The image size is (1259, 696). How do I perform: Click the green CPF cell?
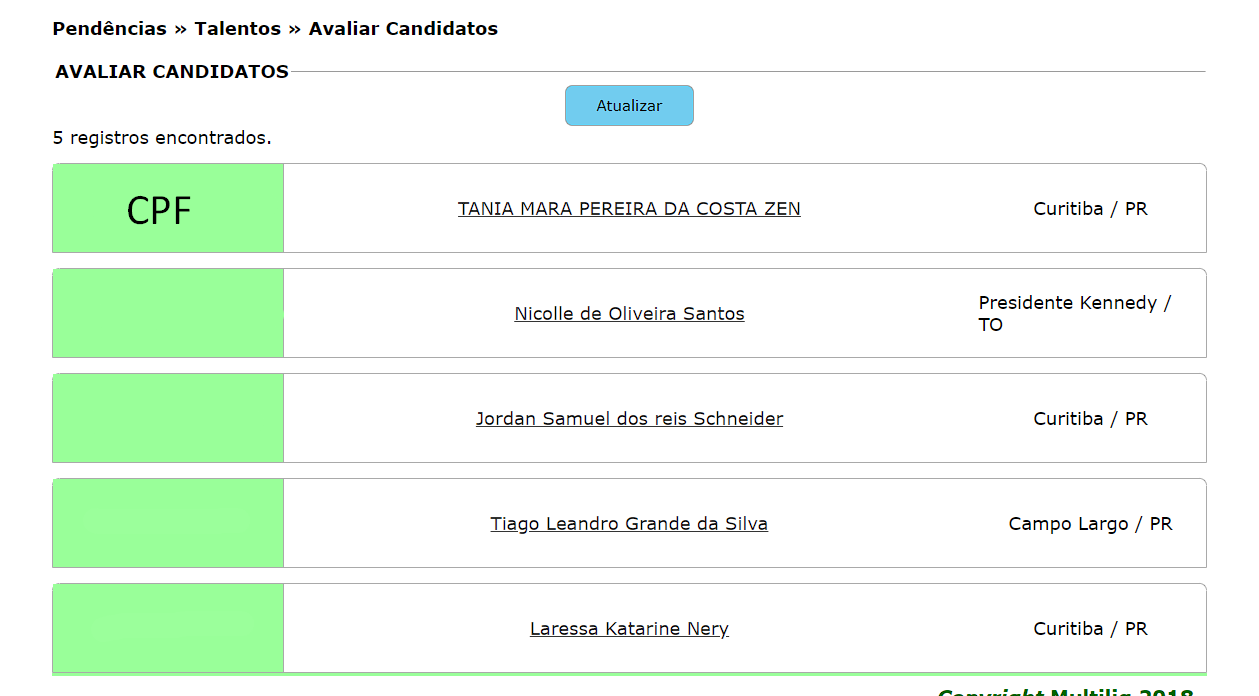pyautogui.click(x=168, y=209)
